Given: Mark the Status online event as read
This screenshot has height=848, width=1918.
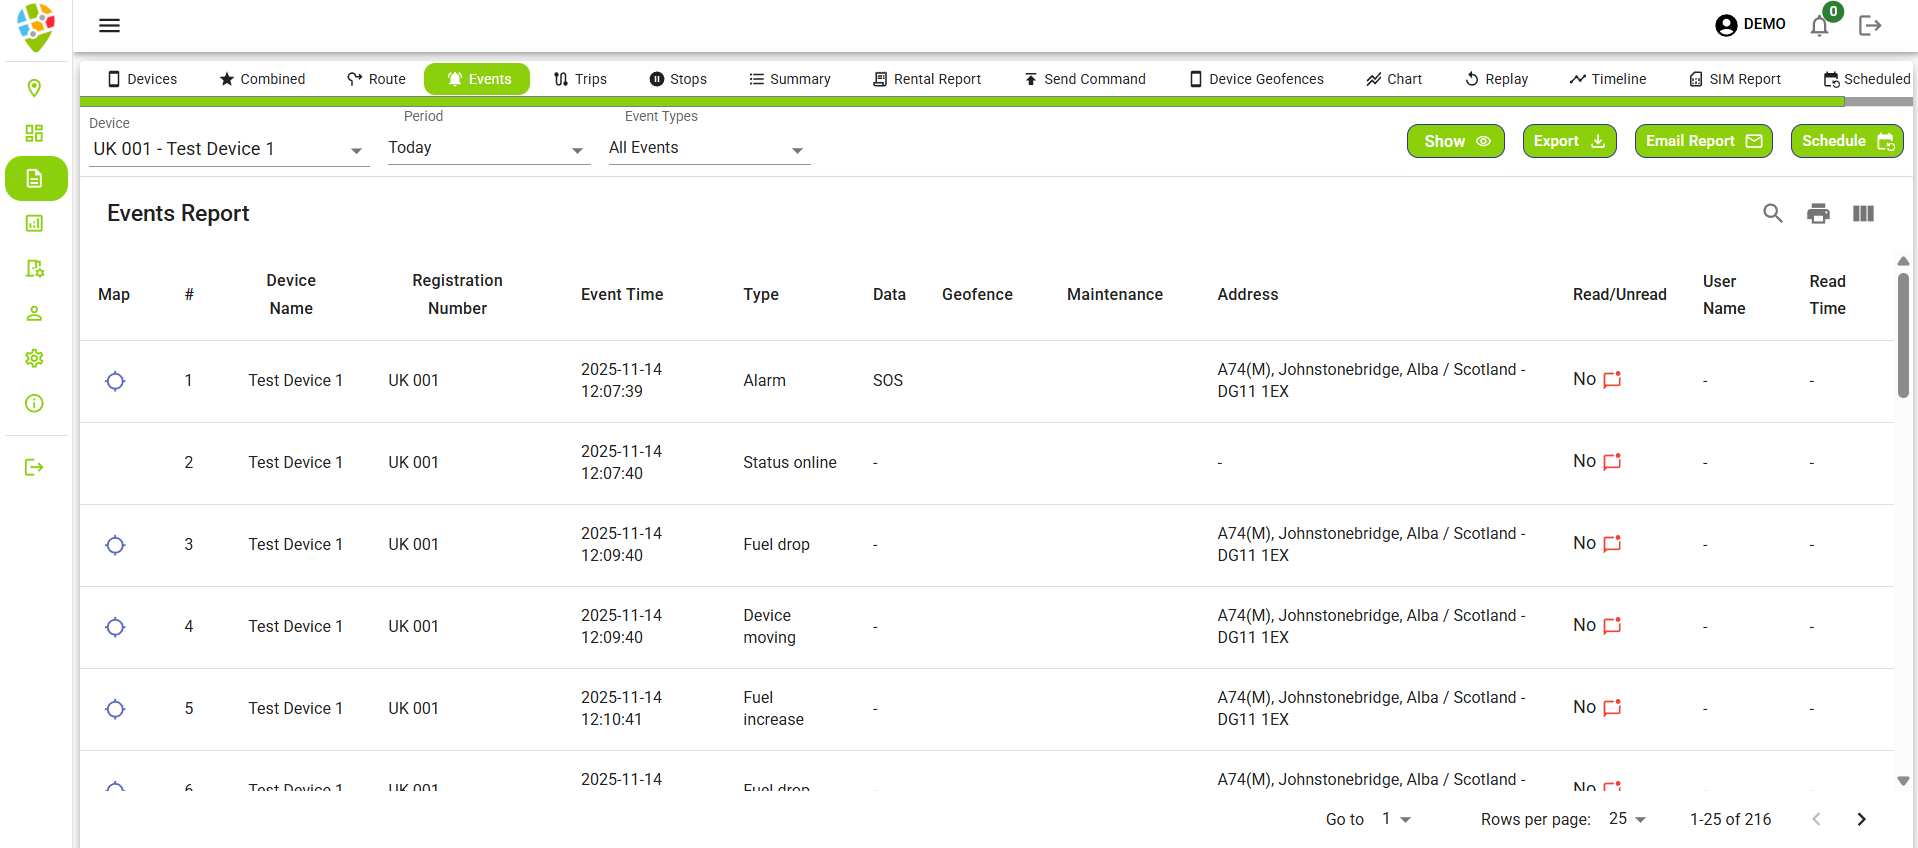Looking at the screenshot, I should coord(1612,462).
